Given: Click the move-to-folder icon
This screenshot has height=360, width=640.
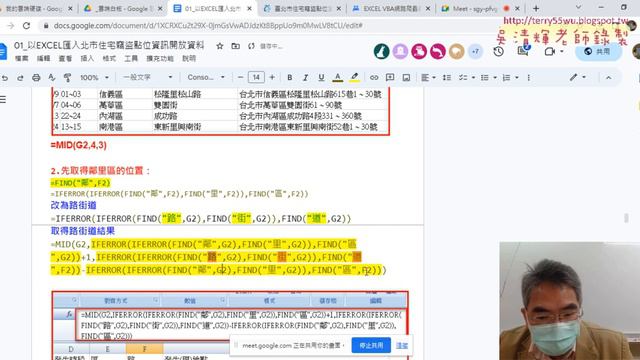Looking at the screenshot, I should [x=236, y=46].
